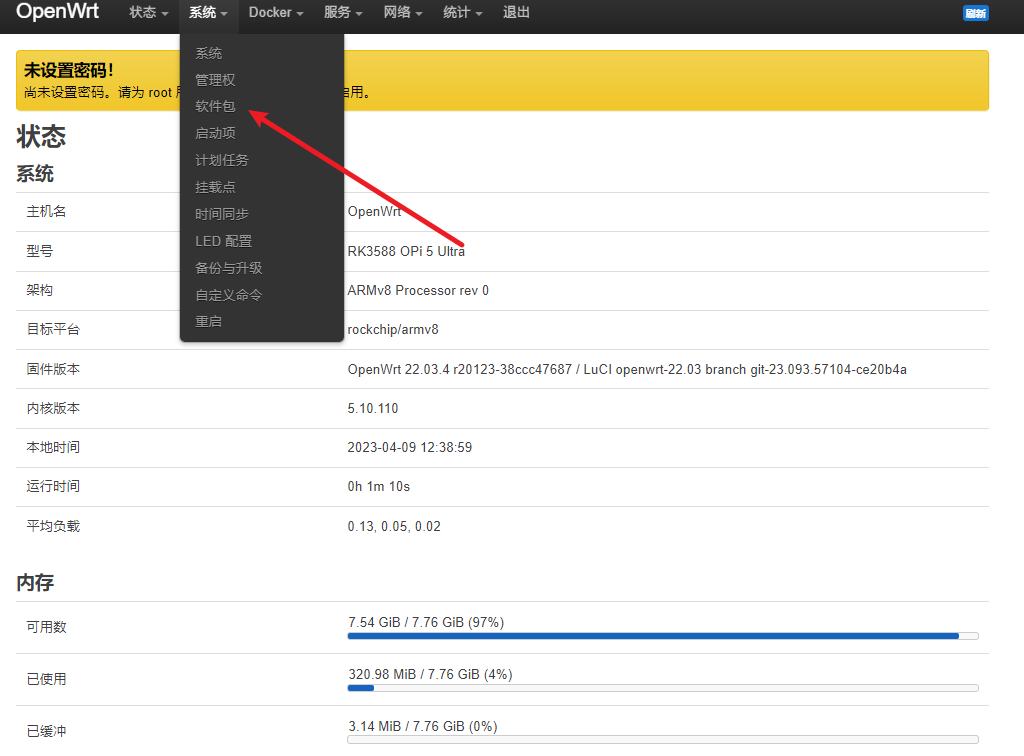Click the 未设置密码! warning heading
The image size is (1024, 756).
[x=69, y=70]
